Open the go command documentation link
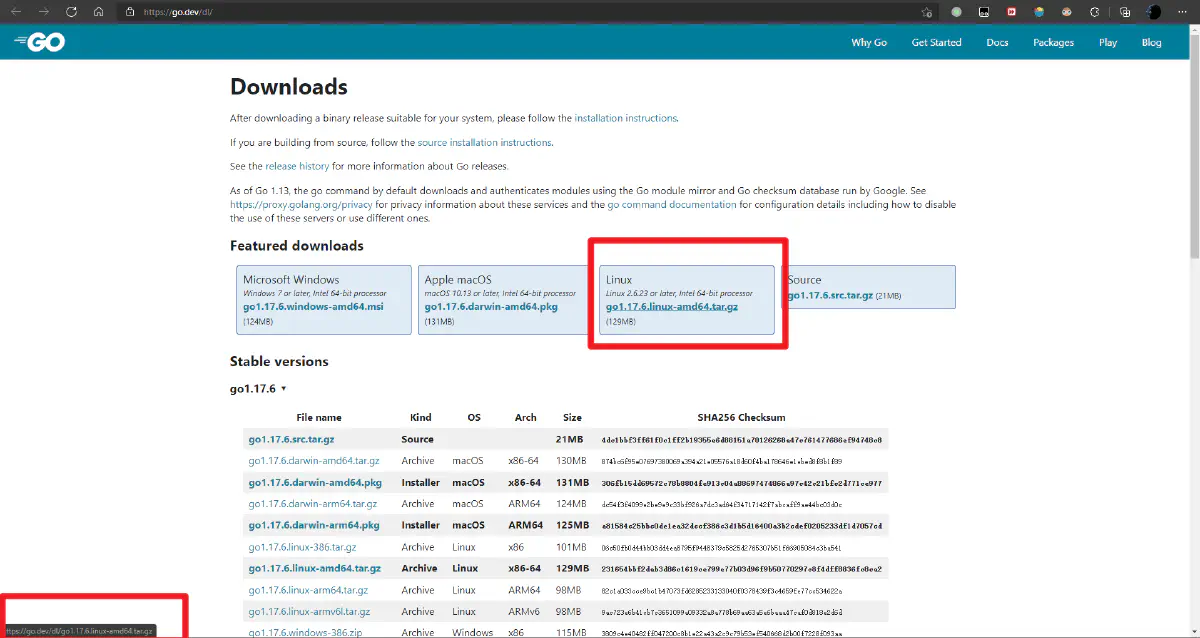Screen dimensions: 1200x638 tap(672, 204)
